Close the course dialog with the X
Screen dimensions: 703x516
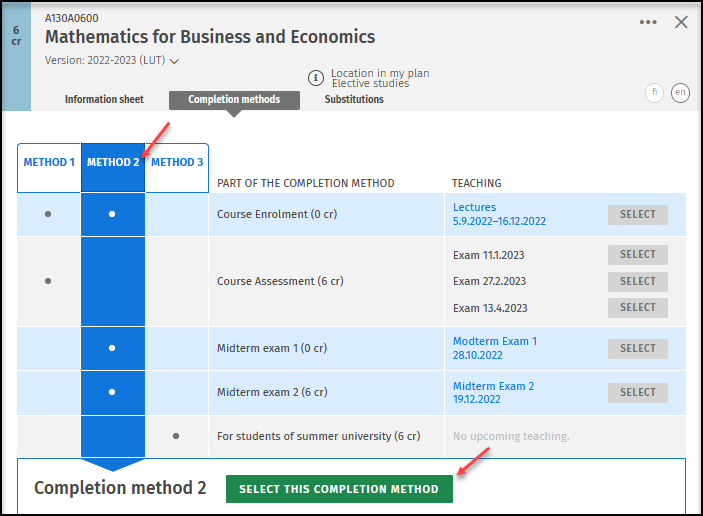[x=681, y=22]
